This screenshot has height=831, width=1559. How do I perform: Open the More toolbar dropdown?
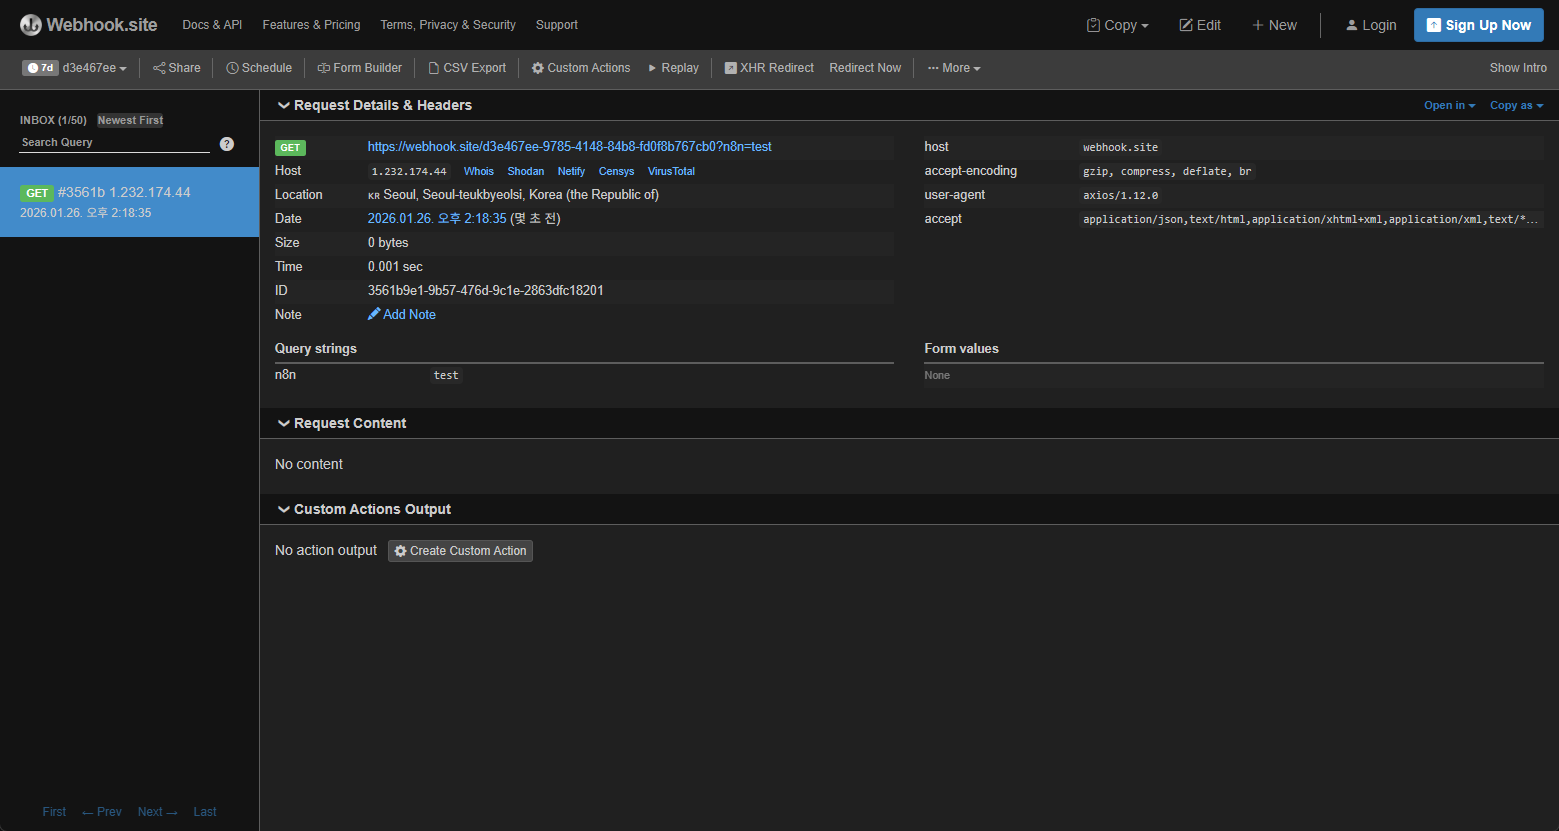click(953, 68)
